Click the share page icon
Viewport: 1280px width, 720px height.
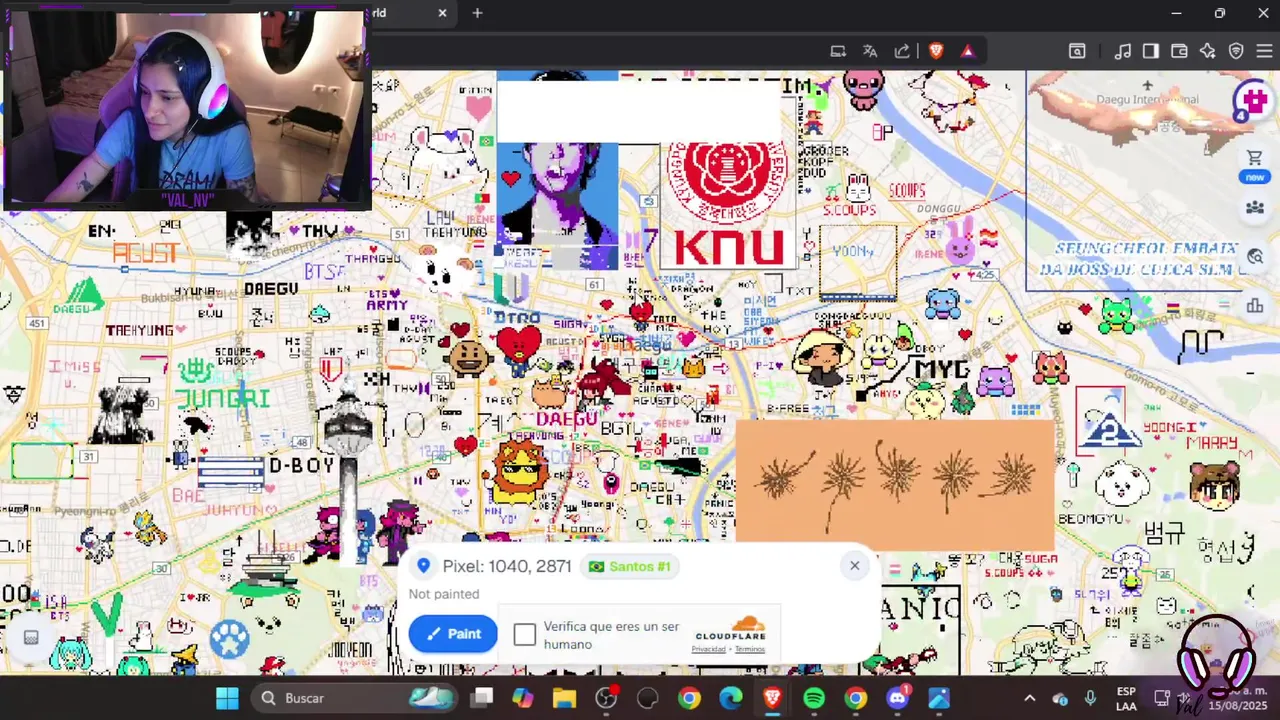902,51
